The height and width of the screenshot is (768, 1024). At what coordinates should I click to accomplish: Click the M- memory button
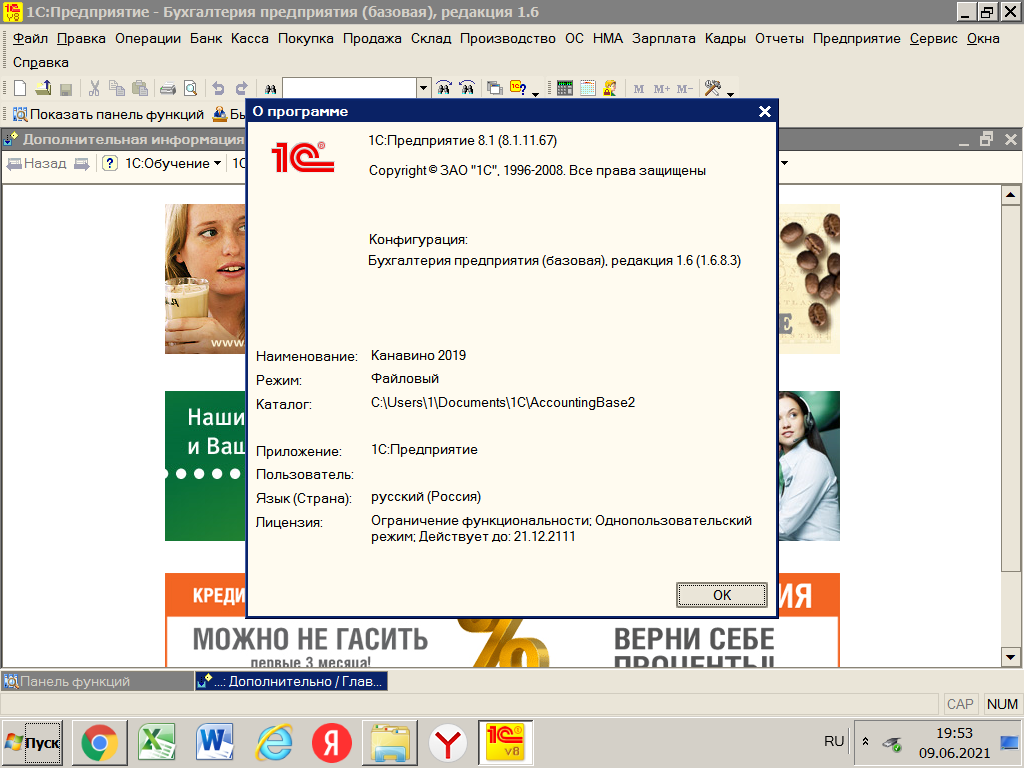tap(684, 89)
